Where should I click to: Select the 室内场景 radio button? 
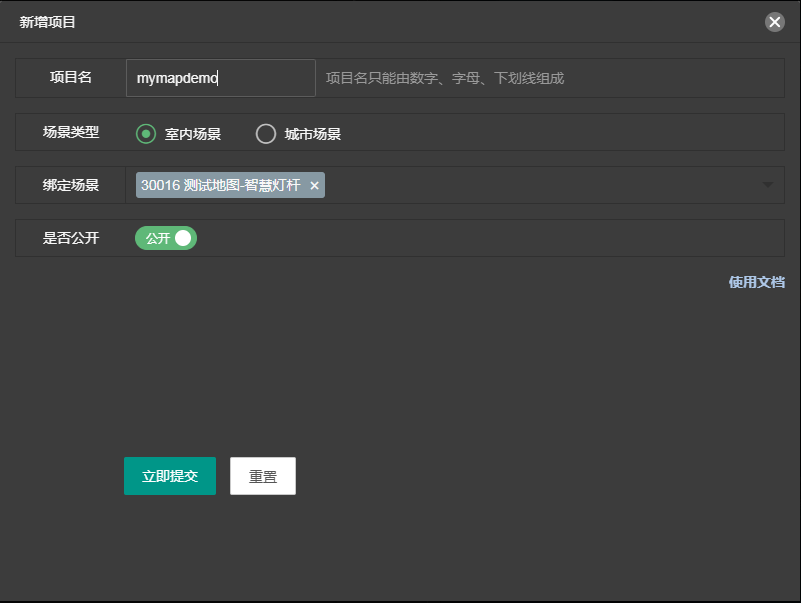click(x=146, y=134)
